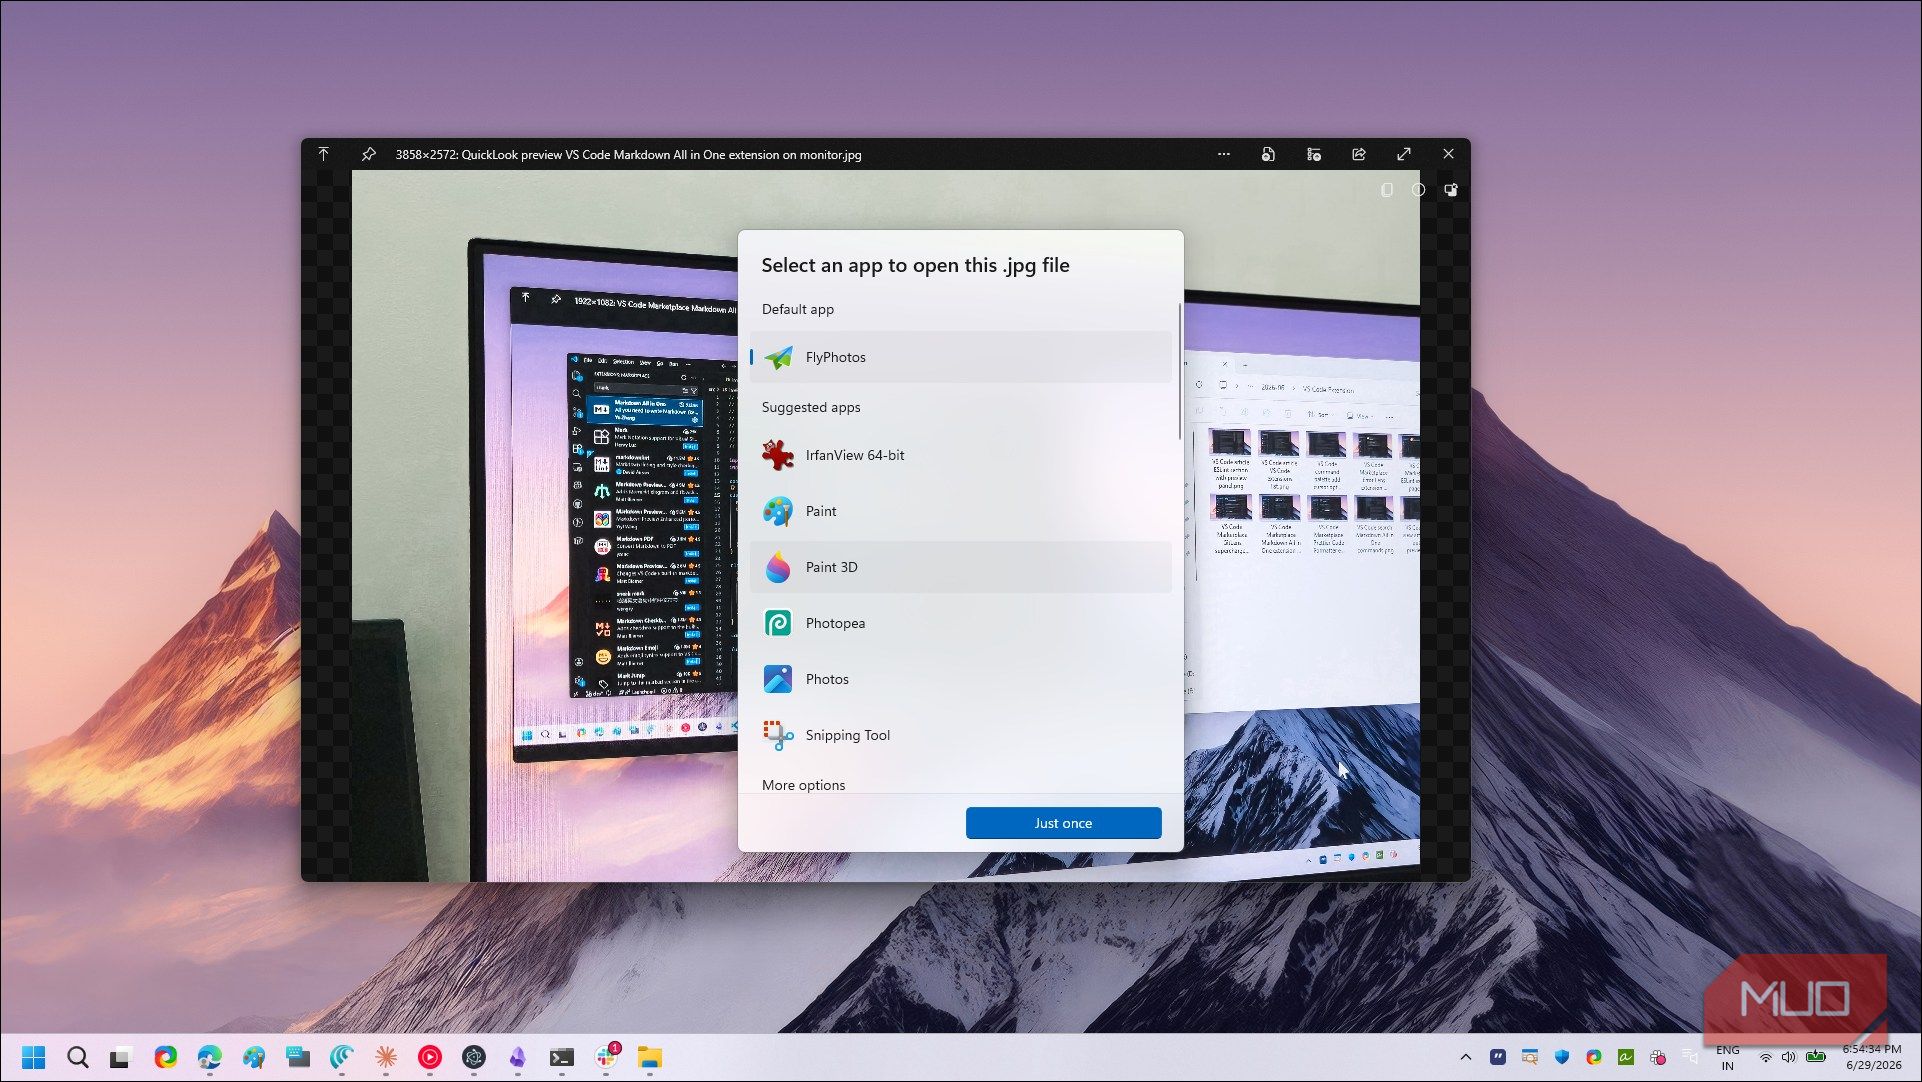
Task: Select Photos from the app list
Action: click(x=960, y=679)
